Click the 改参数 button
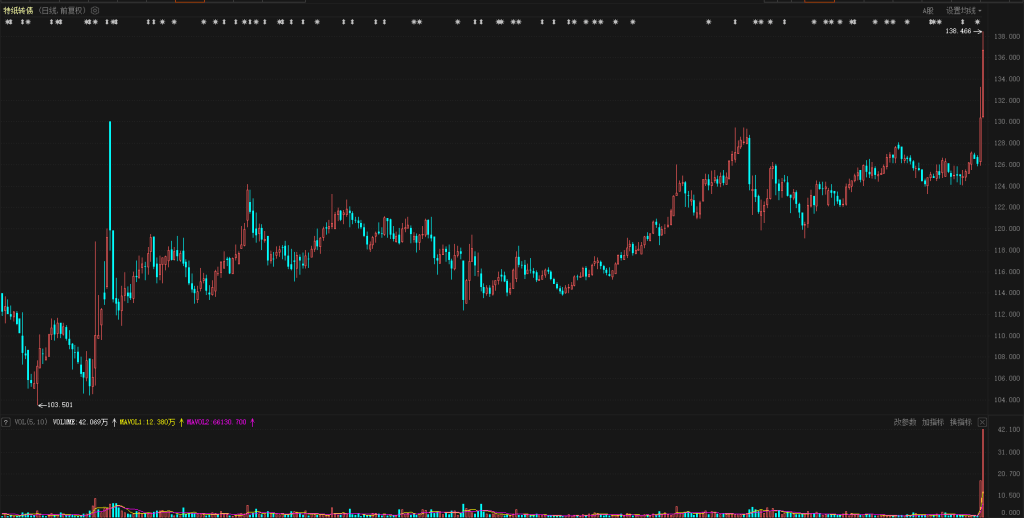This screenshot has height=518, width=1024. [904, 422]
